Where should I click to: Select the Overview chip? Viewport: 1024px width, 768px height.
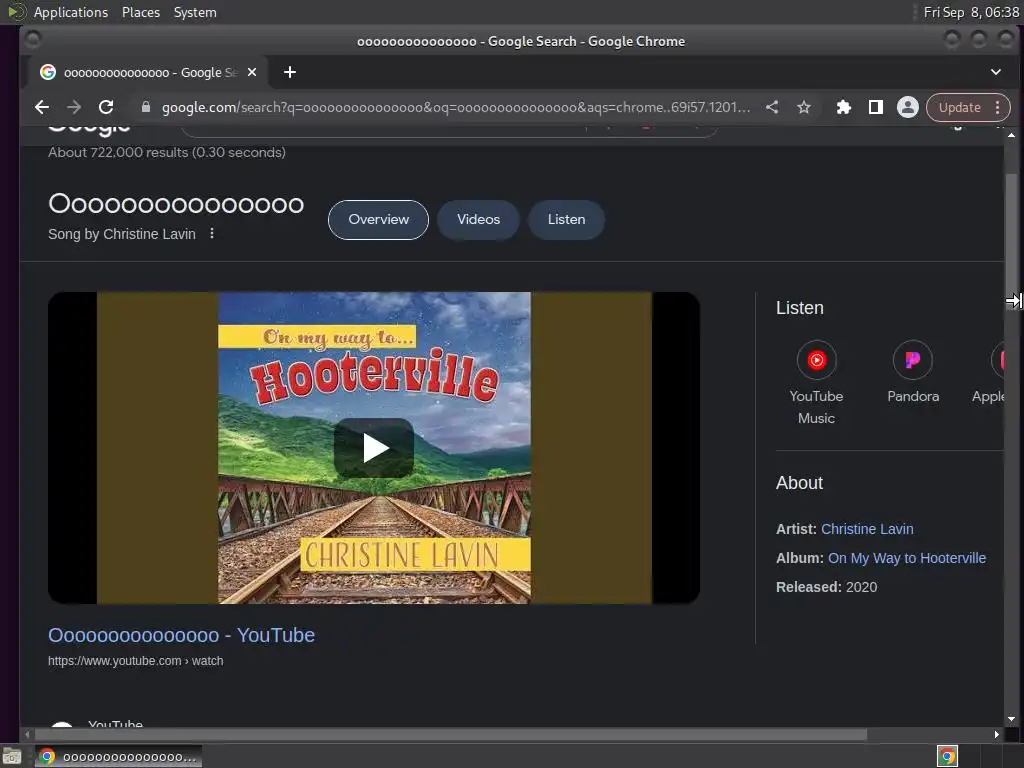pyautogui.click(x=378, y=219)
